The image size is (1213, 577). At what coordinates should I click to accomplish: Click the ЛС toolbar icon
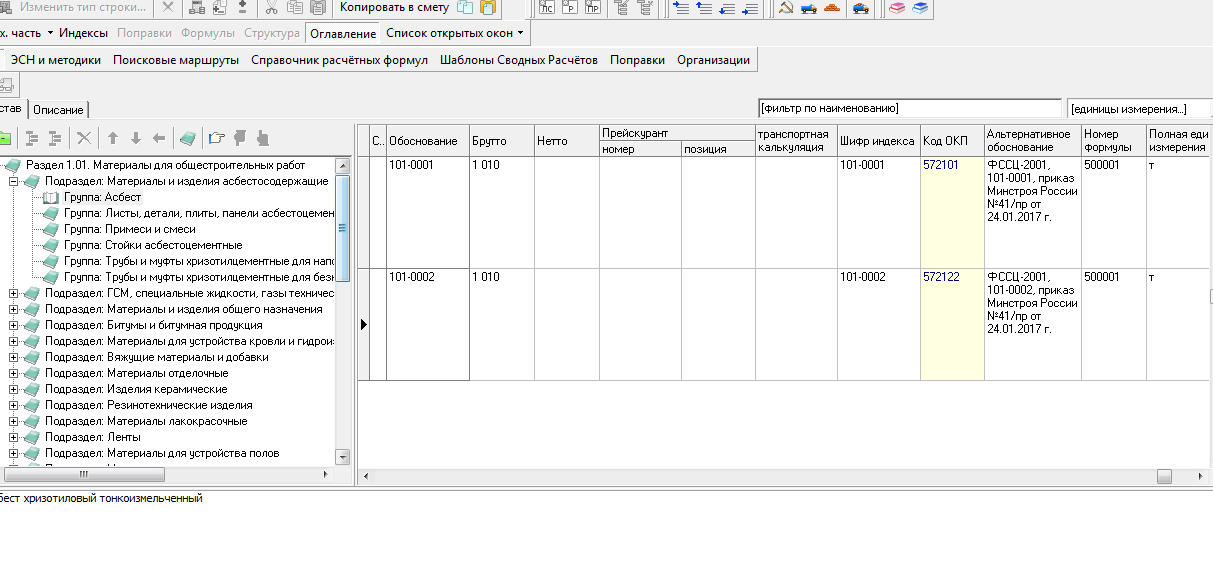click(548, 9)
